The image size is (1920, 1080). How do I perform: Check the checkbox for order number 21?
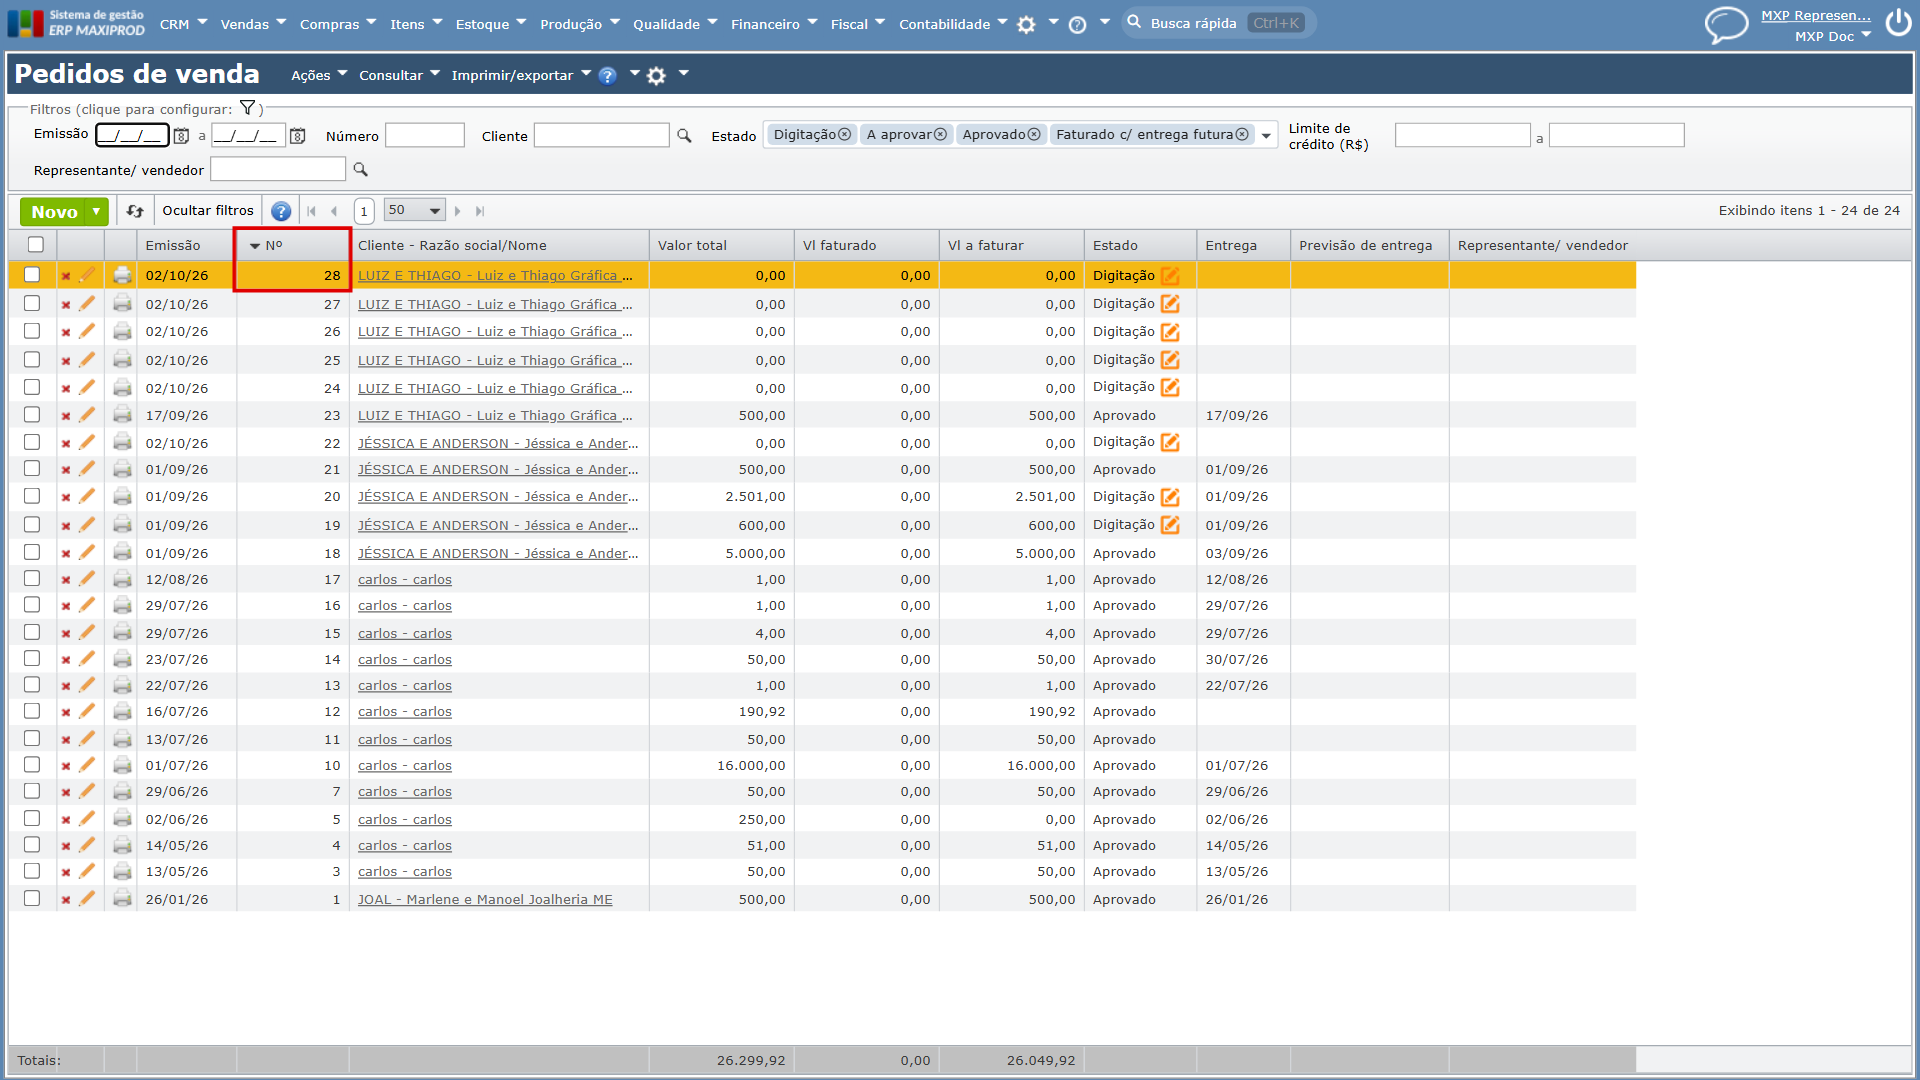pyautogui.click(x=32, y=469)
